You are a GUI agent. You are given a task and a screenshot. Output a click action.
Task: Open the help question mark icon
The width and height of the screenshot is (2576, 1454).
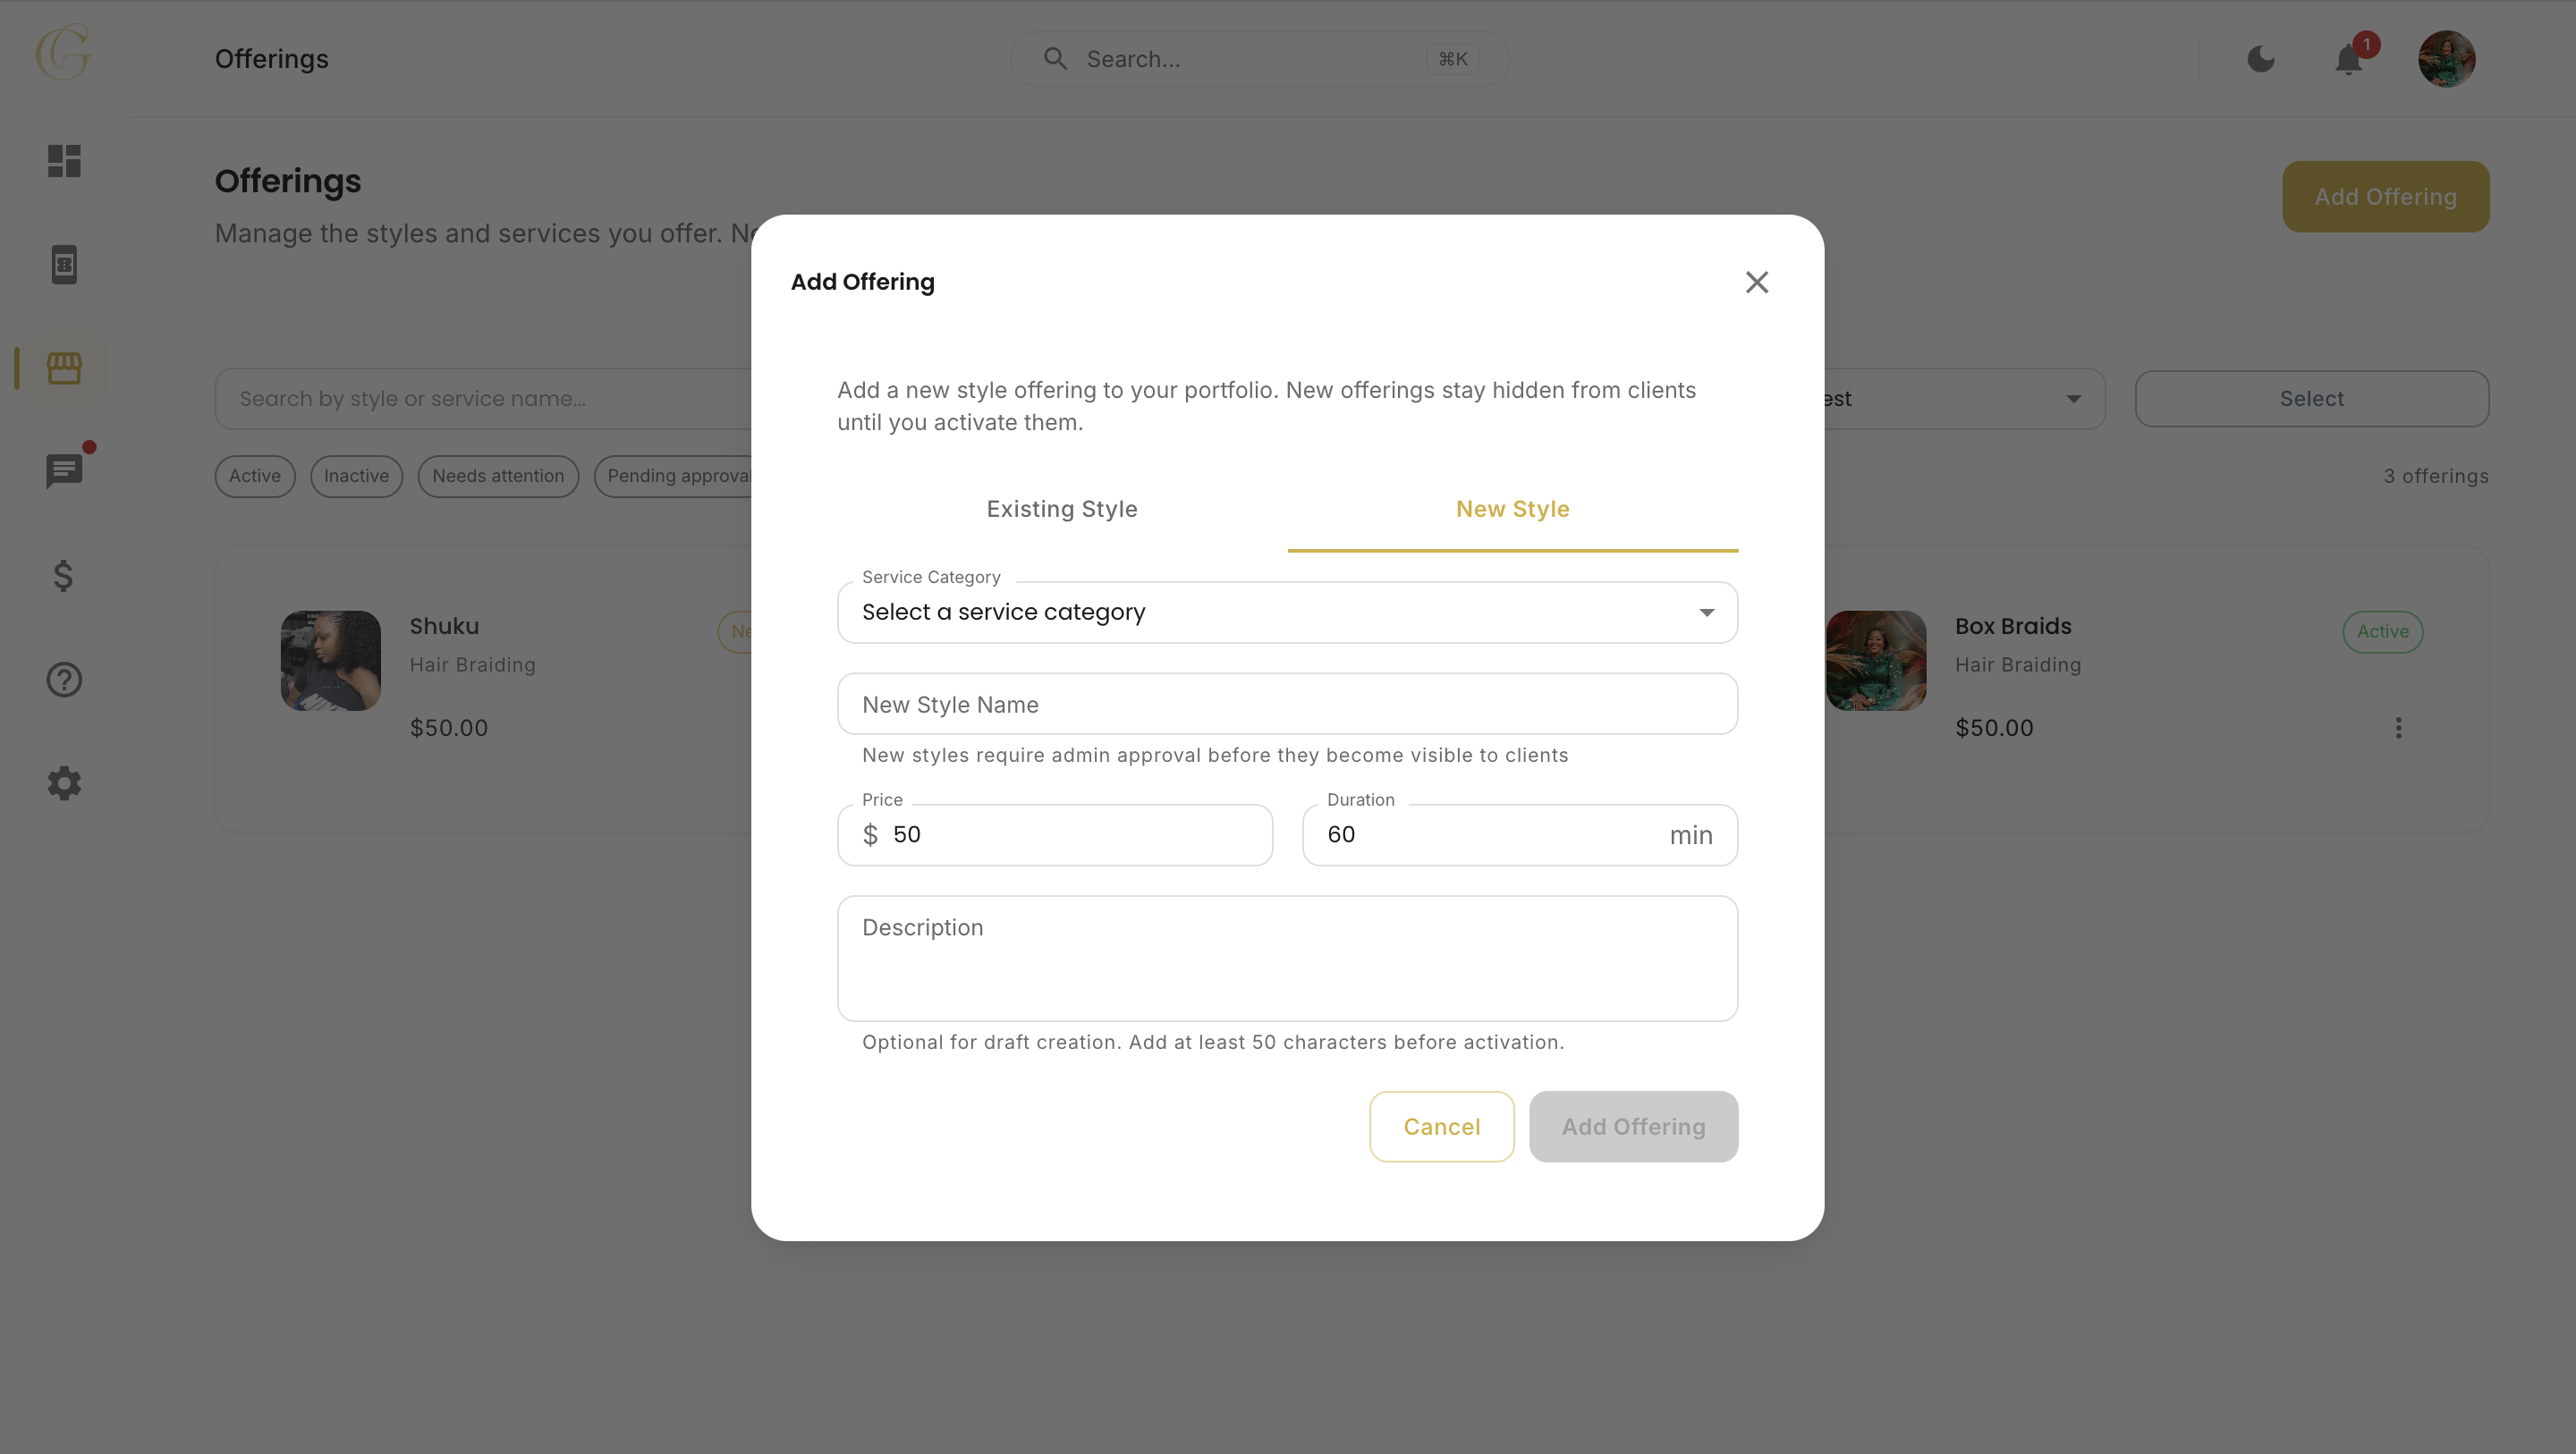(64, 680)
